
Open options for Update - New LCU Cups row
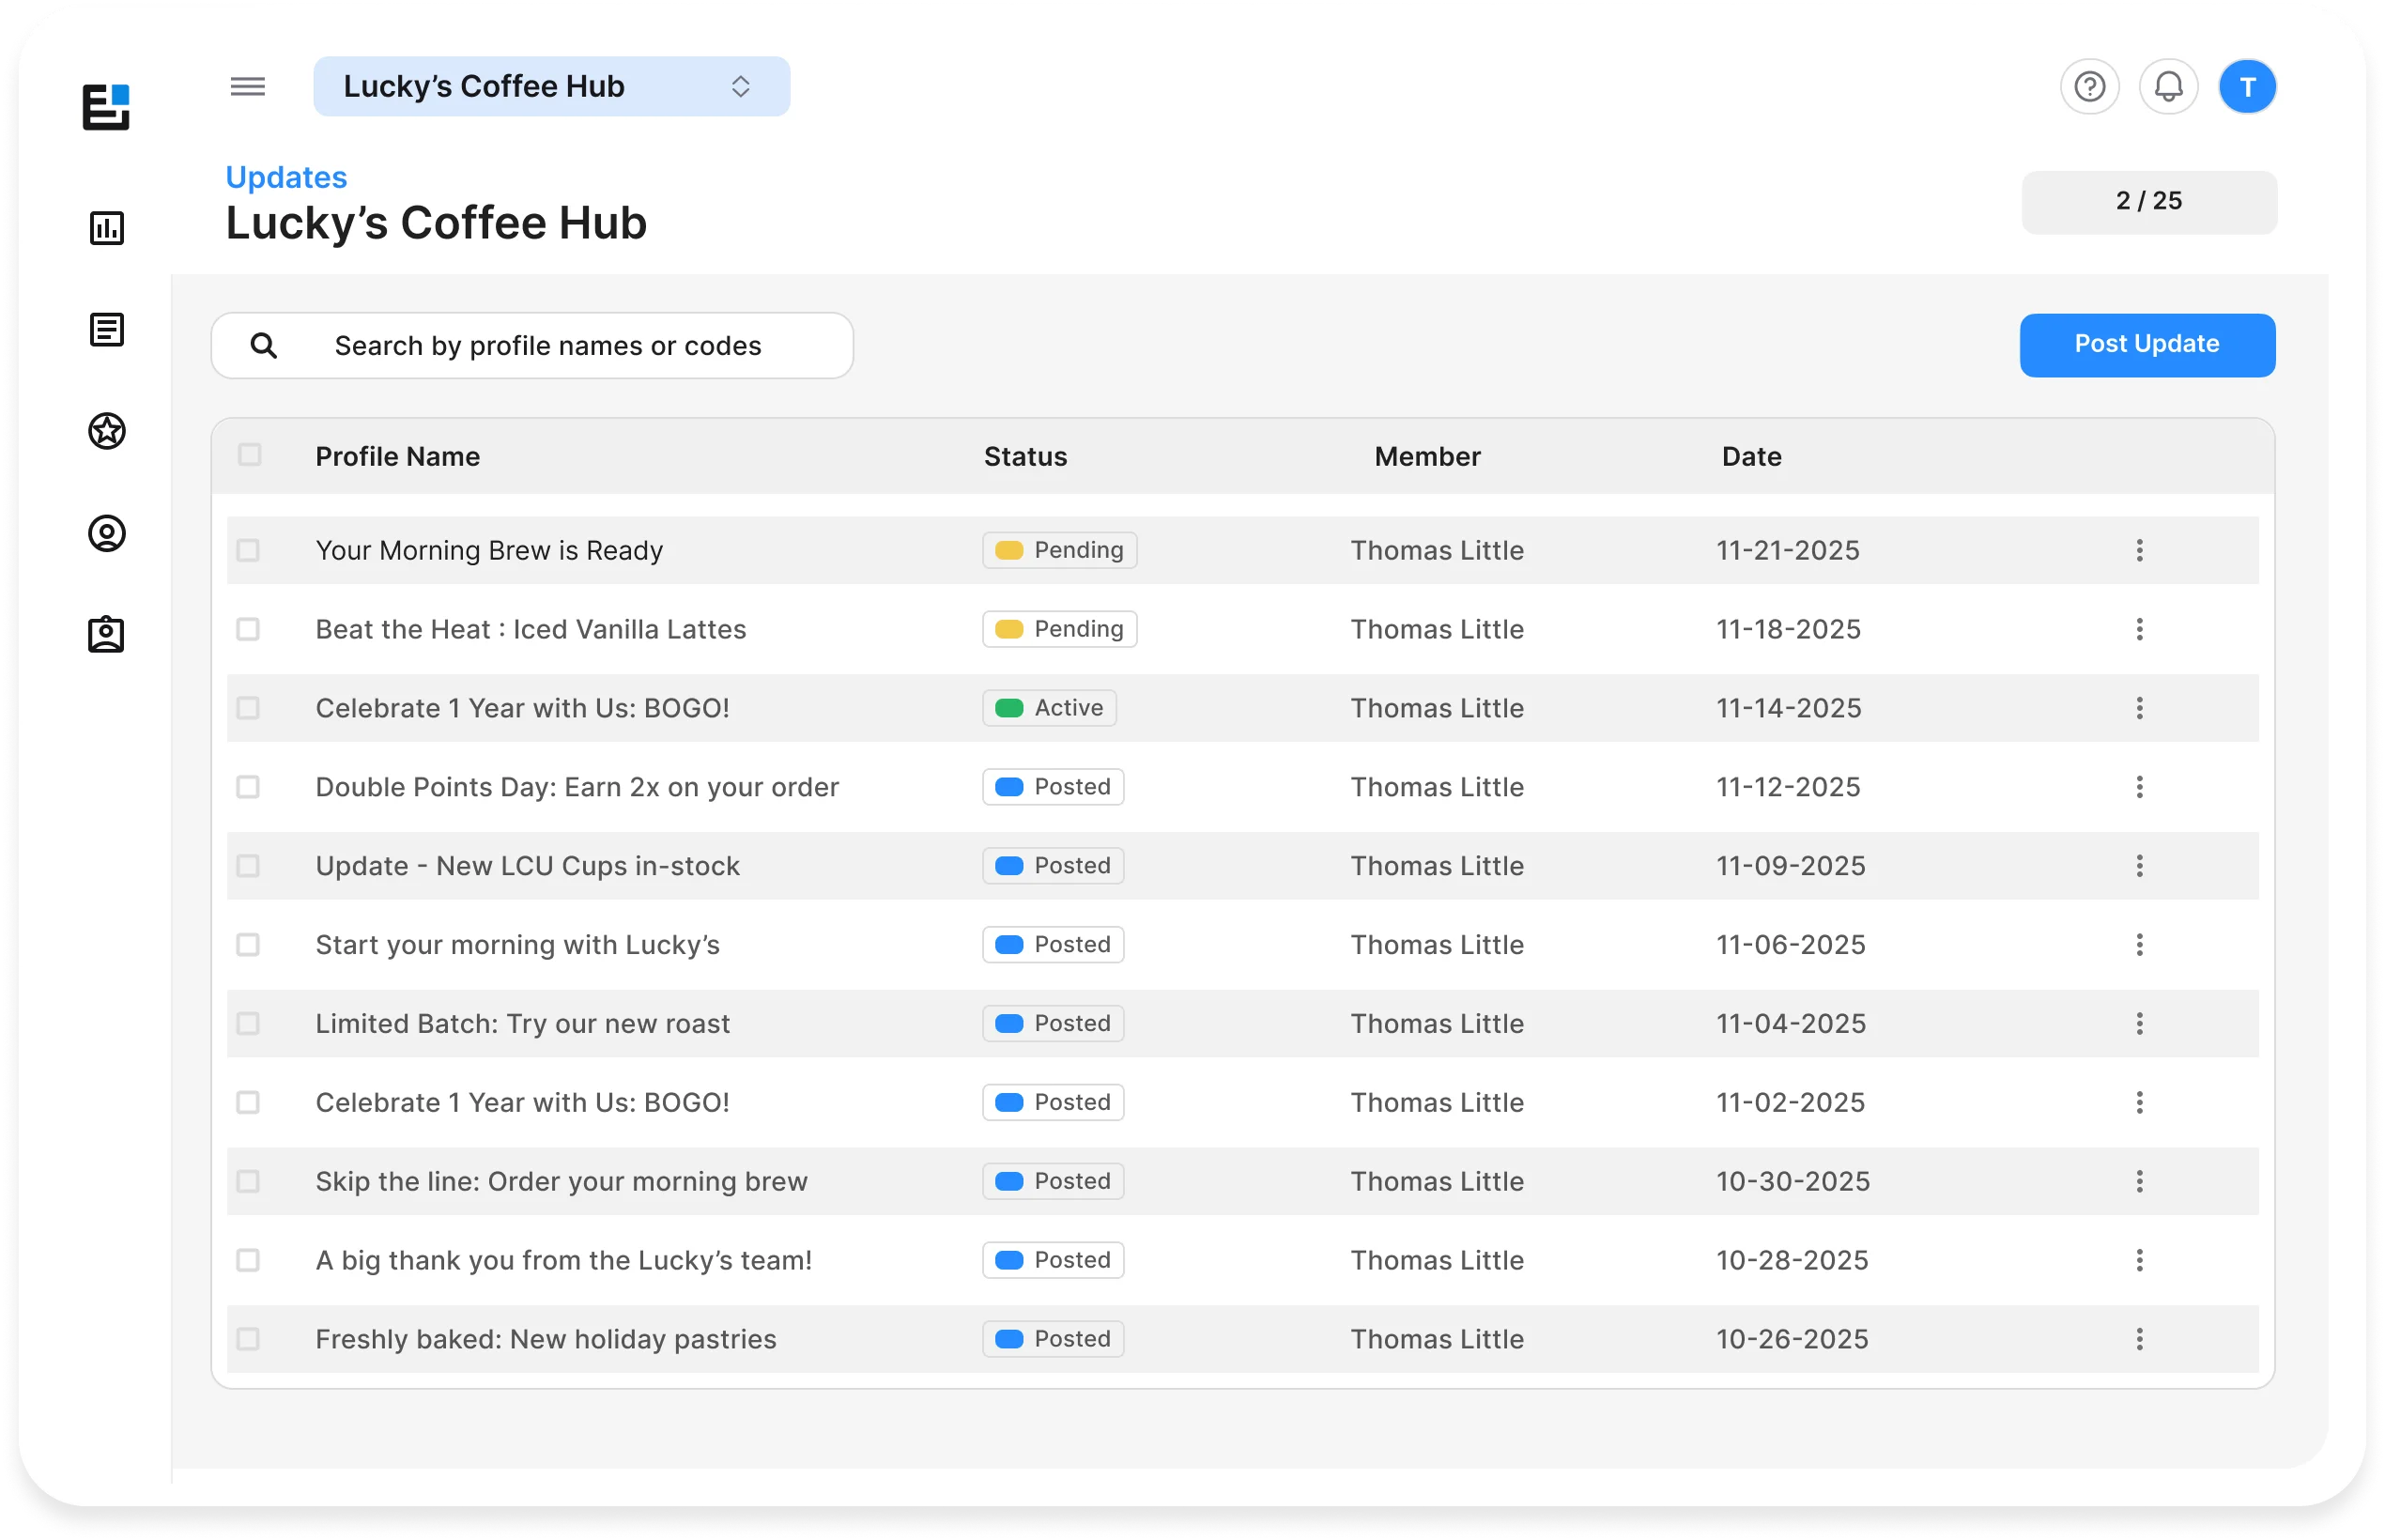point(2139,866)
